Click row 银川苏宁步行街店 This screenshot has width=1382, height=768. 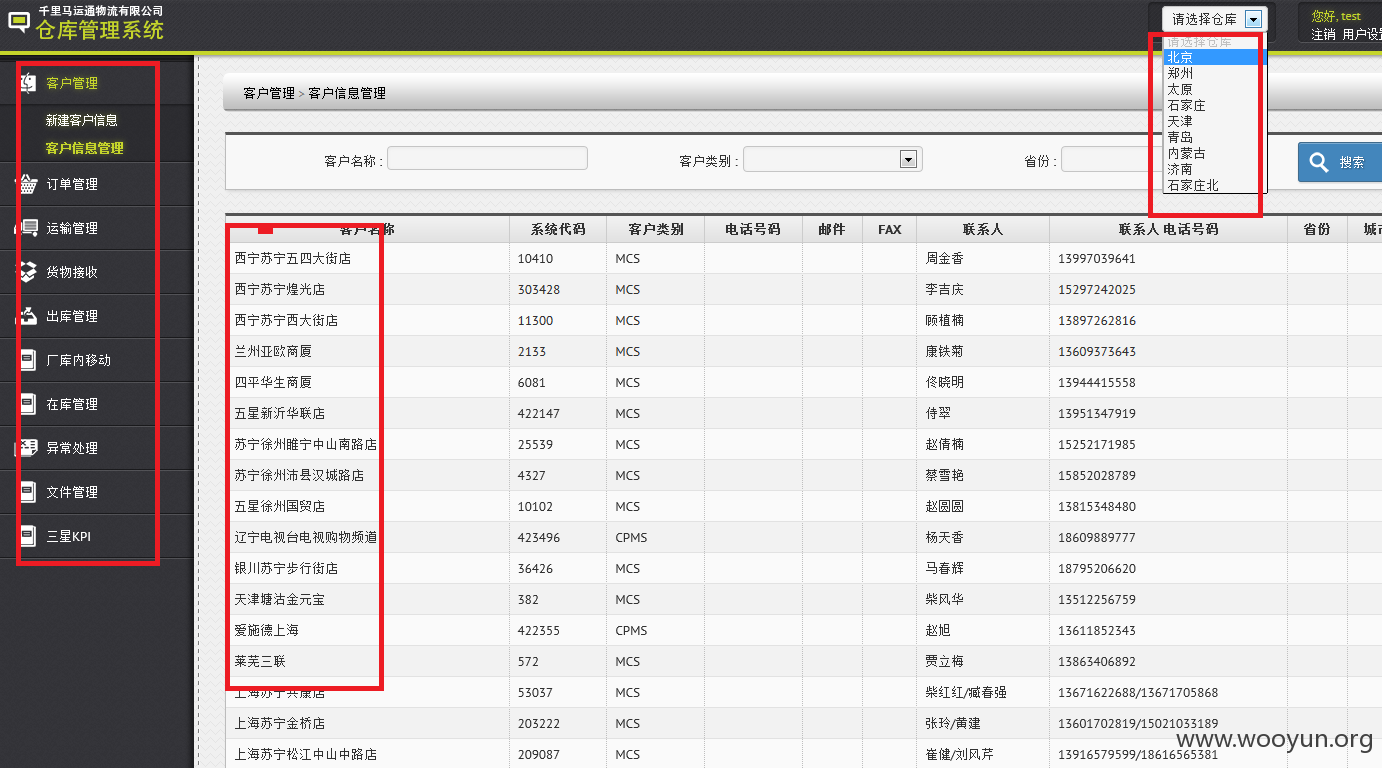[x=804, y=568]
